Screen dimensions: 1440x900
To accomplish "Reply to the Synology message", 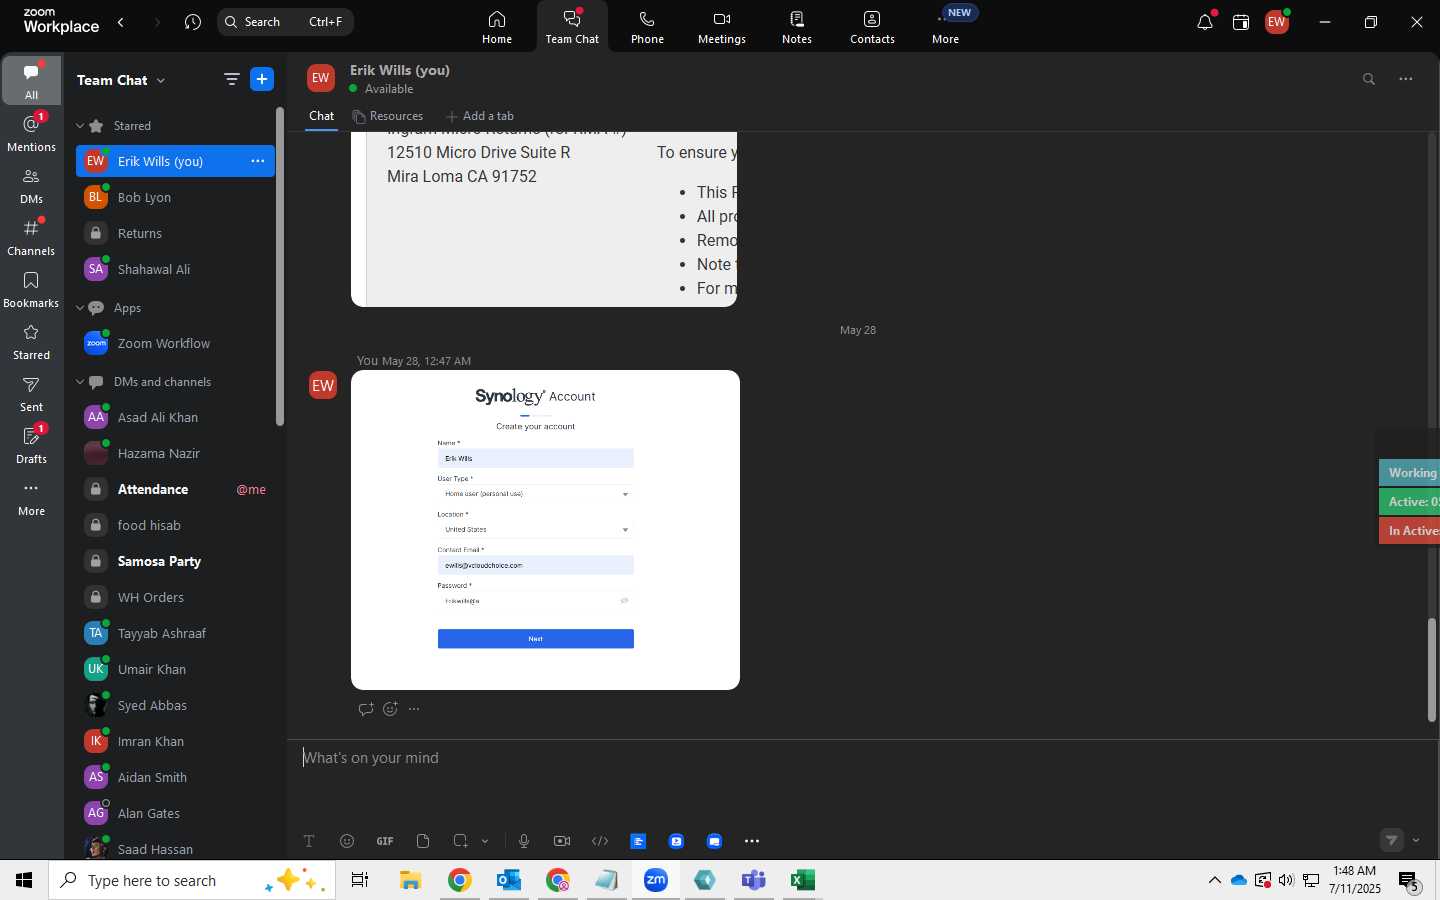I will 366,709.
